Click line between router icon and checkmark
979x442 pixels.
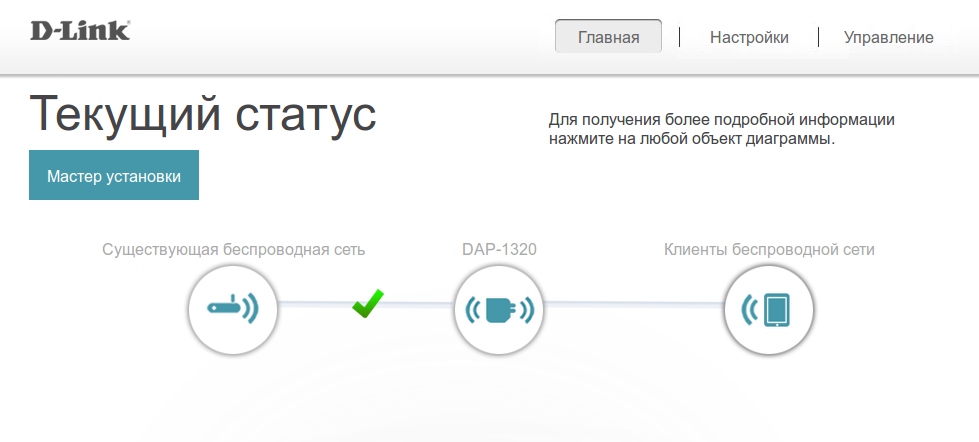[x=312, y=303]
